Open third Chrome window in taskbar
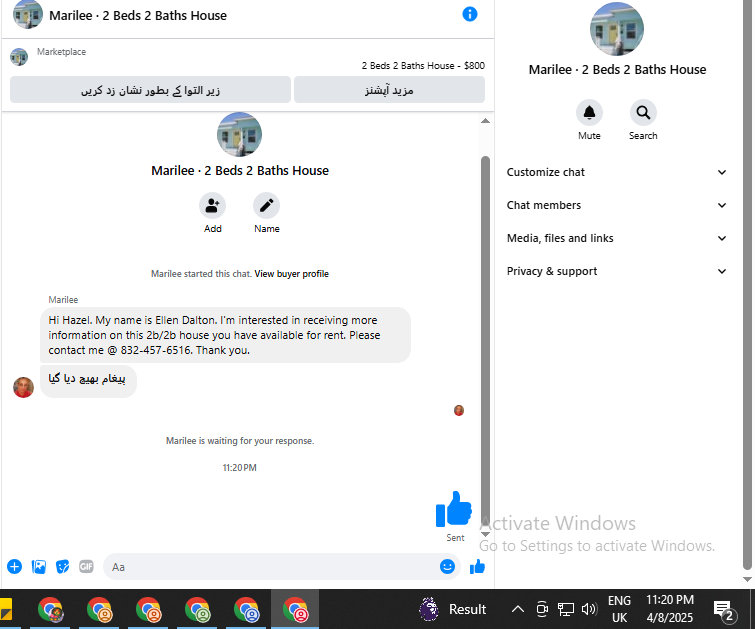755x629 pixels. coord(148,609)
